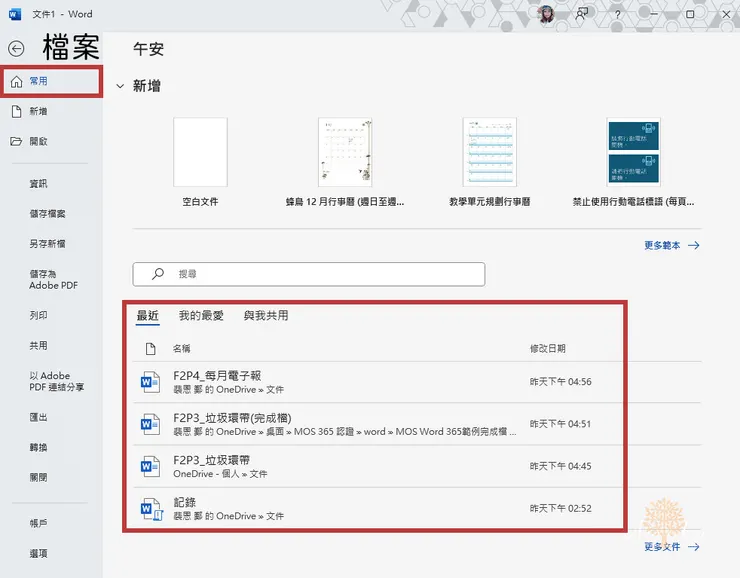
Task: Click the date 昨天下午 02:52
Action: [x=560, y=508]
